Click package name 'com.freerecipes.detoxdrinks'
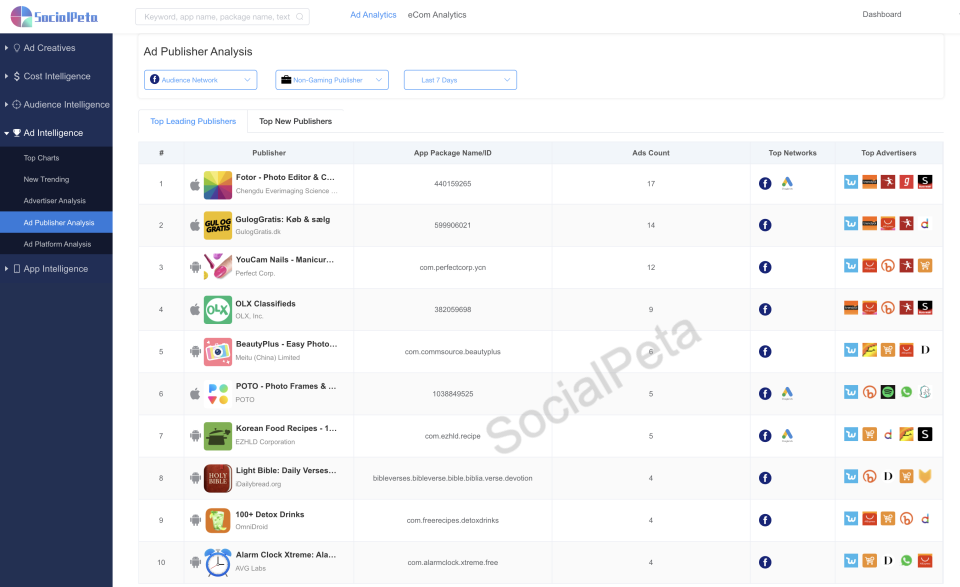The image size is (960, 587). coord(452,521)
